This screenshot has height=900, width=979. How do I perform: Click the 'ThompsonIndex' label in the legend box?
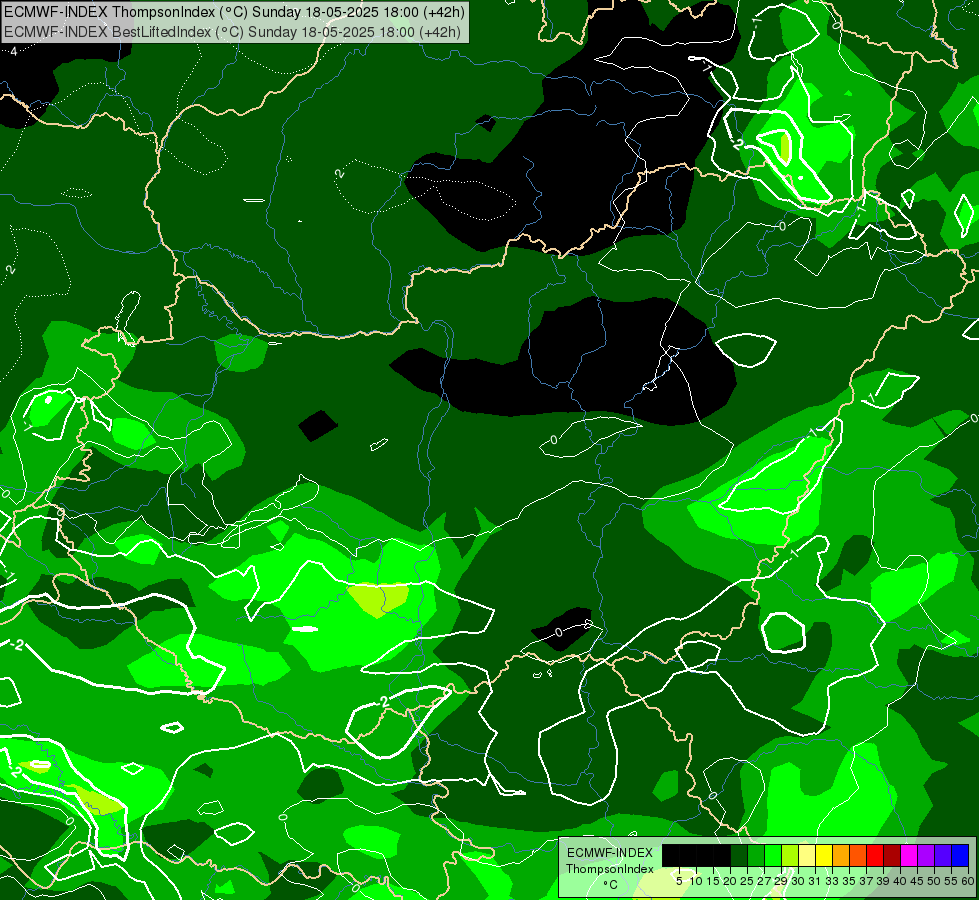click(x=609, y=869)
